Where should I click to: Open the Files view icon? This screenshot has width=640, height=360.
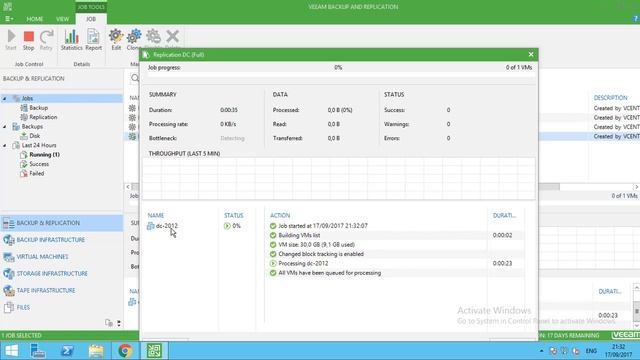[9, 307]
